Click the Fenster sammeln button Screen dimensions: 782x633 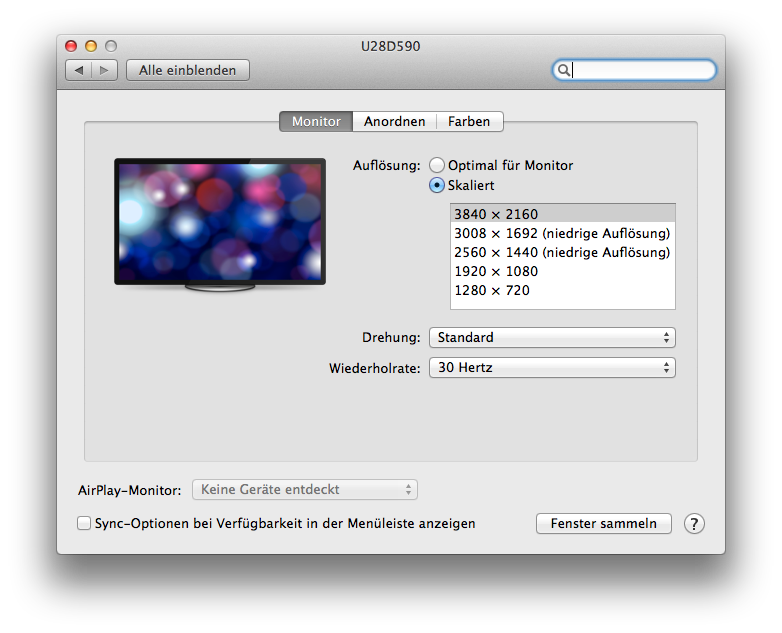click(x=603, y=524)
